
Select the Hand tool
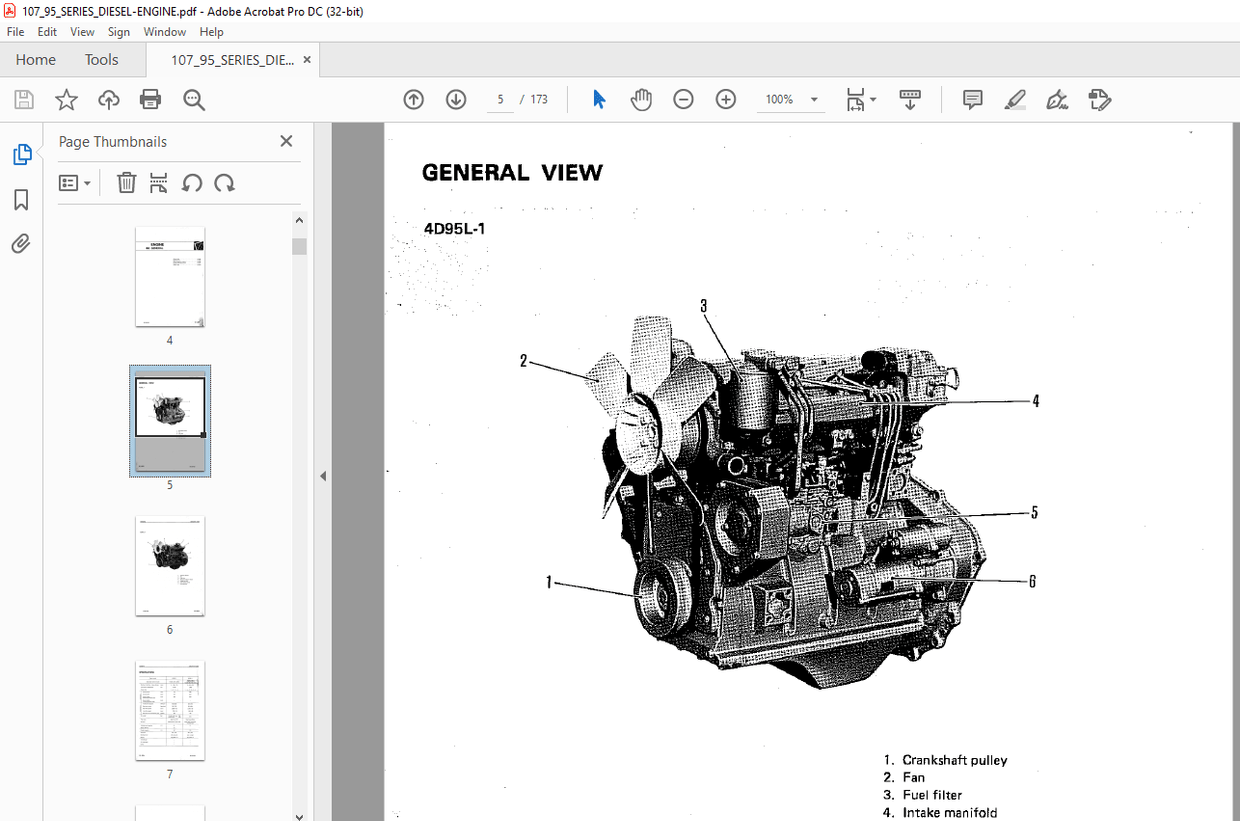coord(641,99)
